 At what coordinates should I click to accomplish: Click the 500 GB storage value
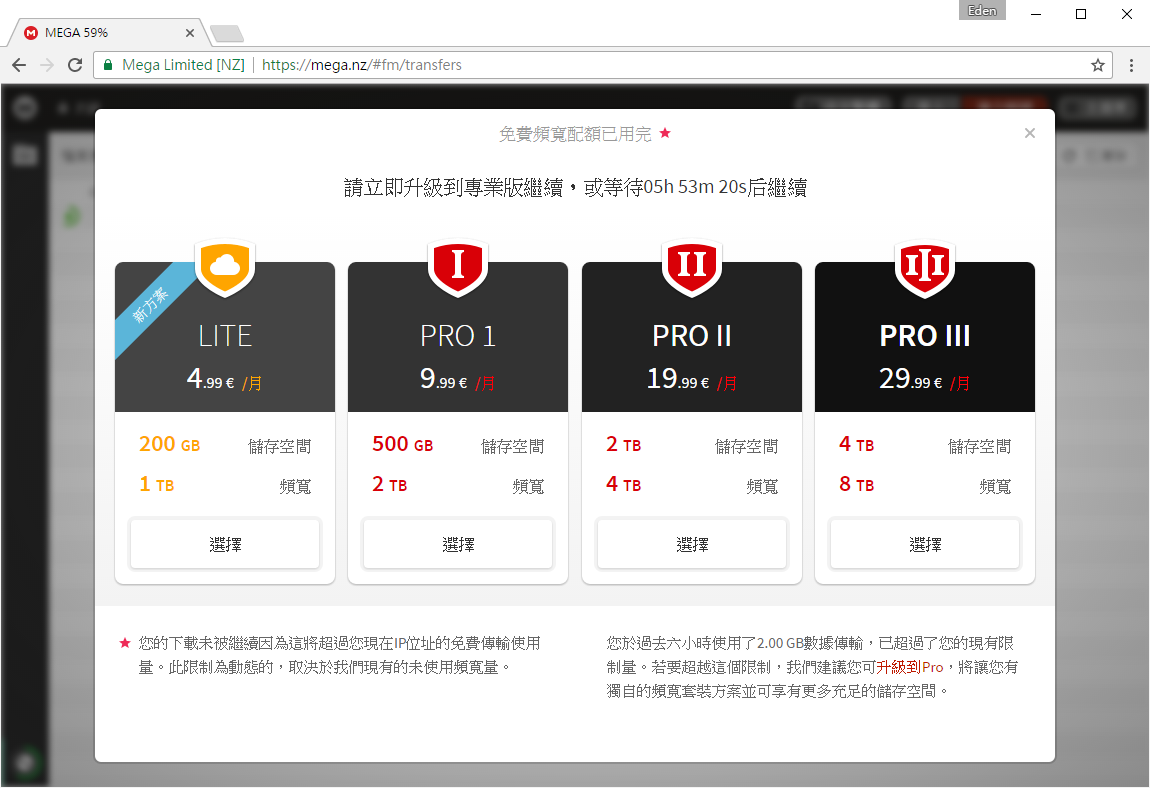click(x=403, y=445)
